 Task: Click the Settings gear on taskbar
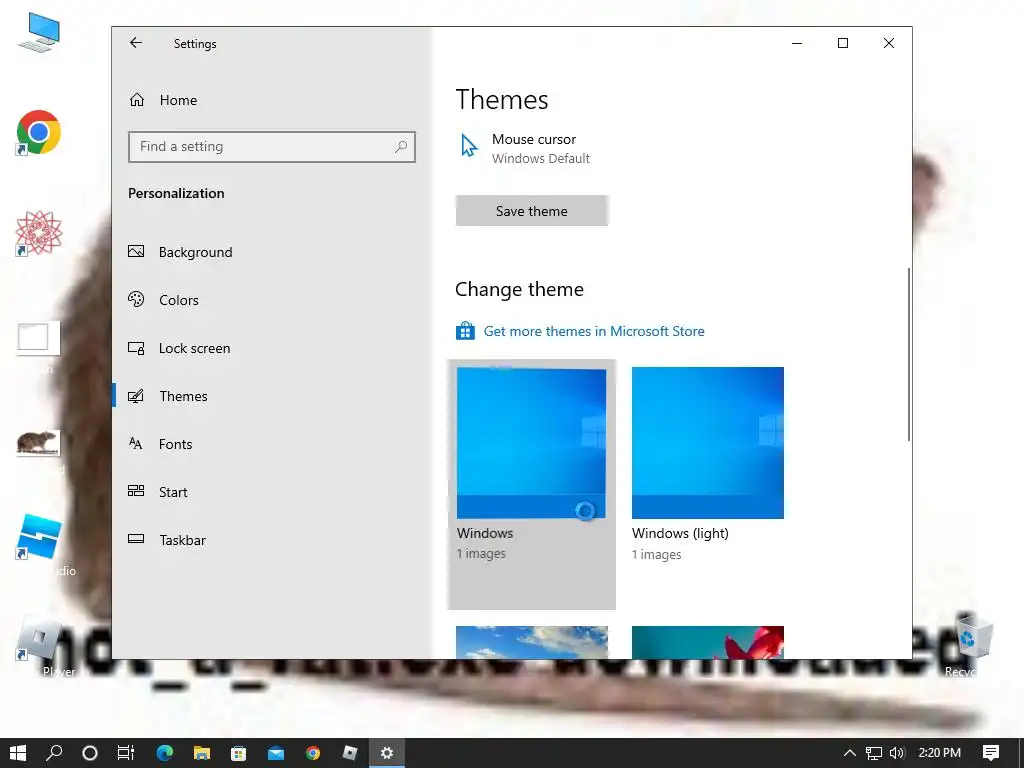[387, 753]
